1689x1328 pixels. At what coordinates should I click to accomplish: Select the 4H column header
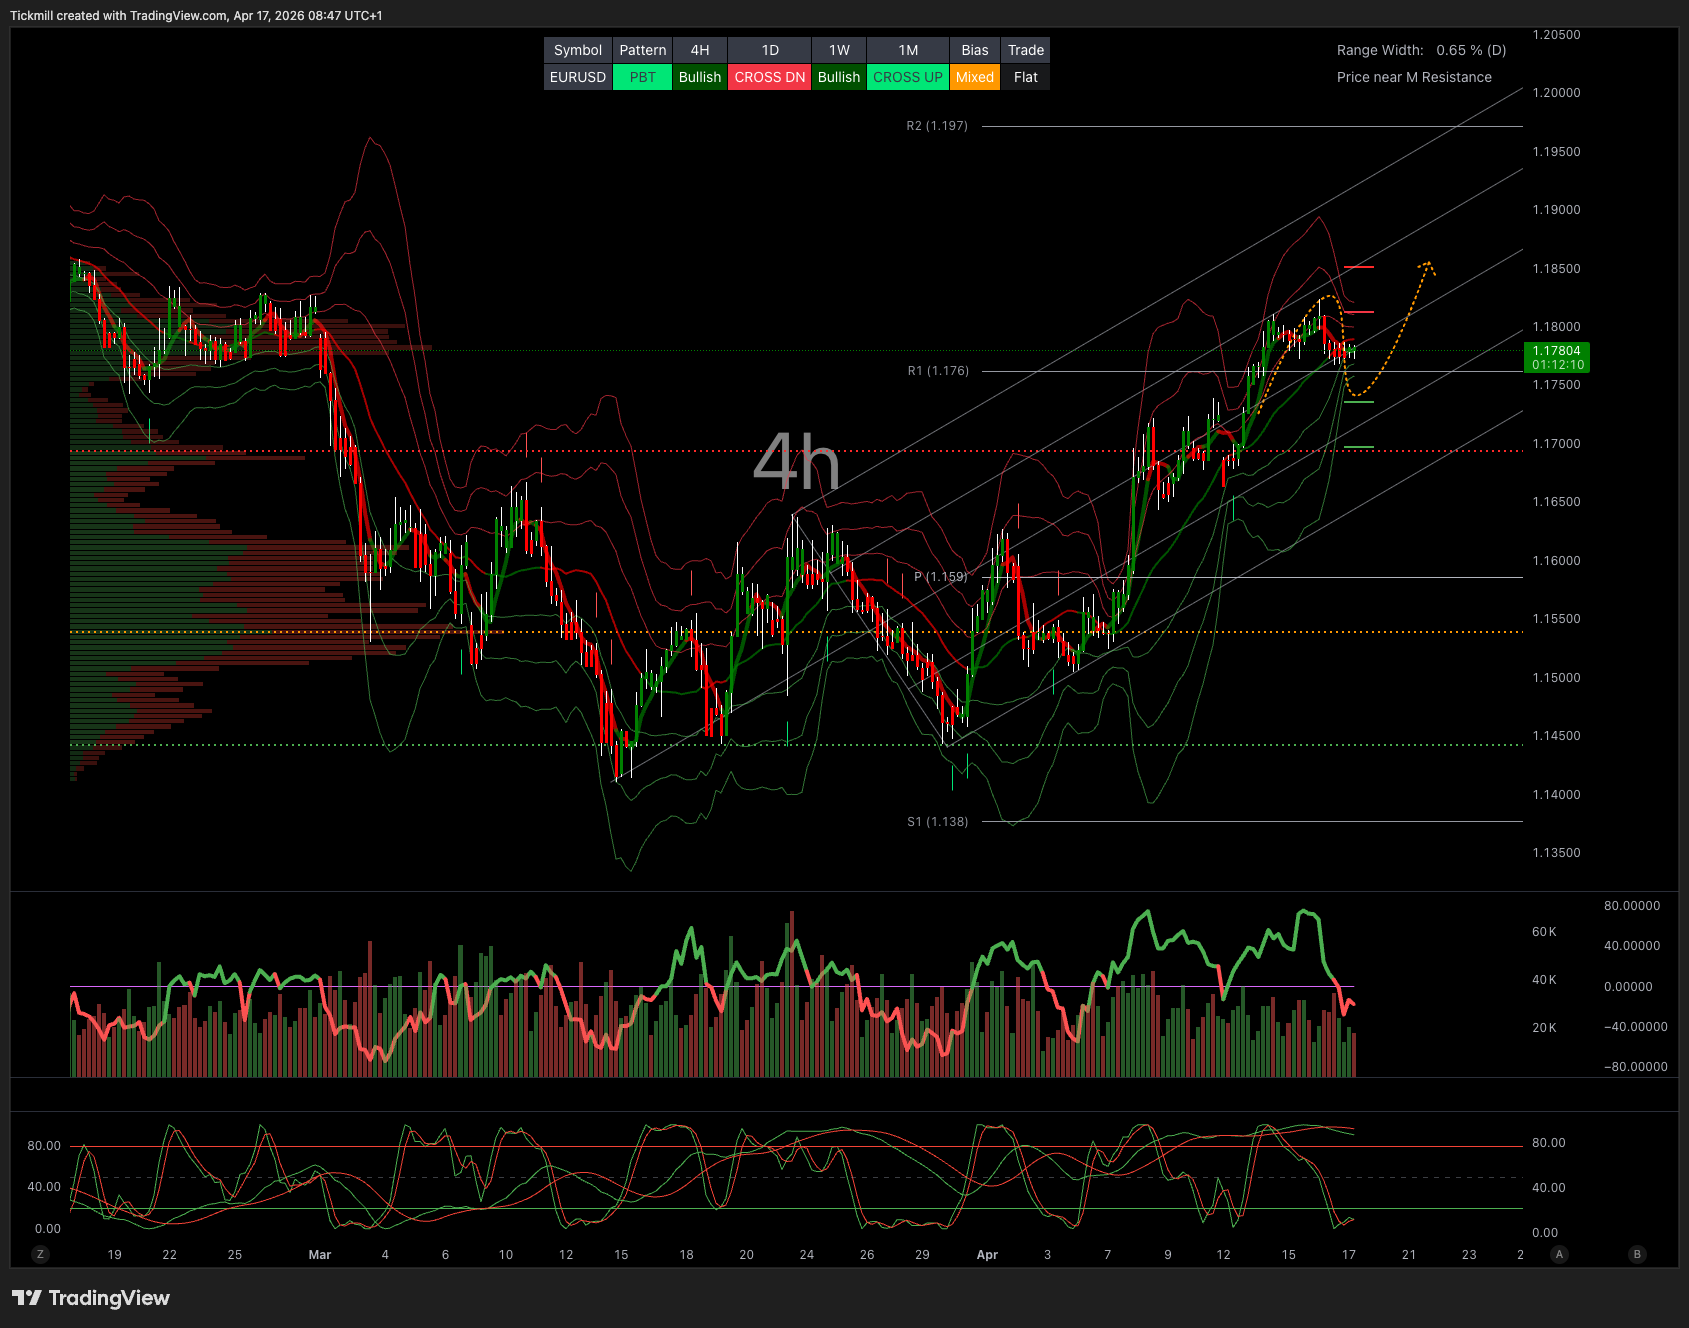coord(700,50)
